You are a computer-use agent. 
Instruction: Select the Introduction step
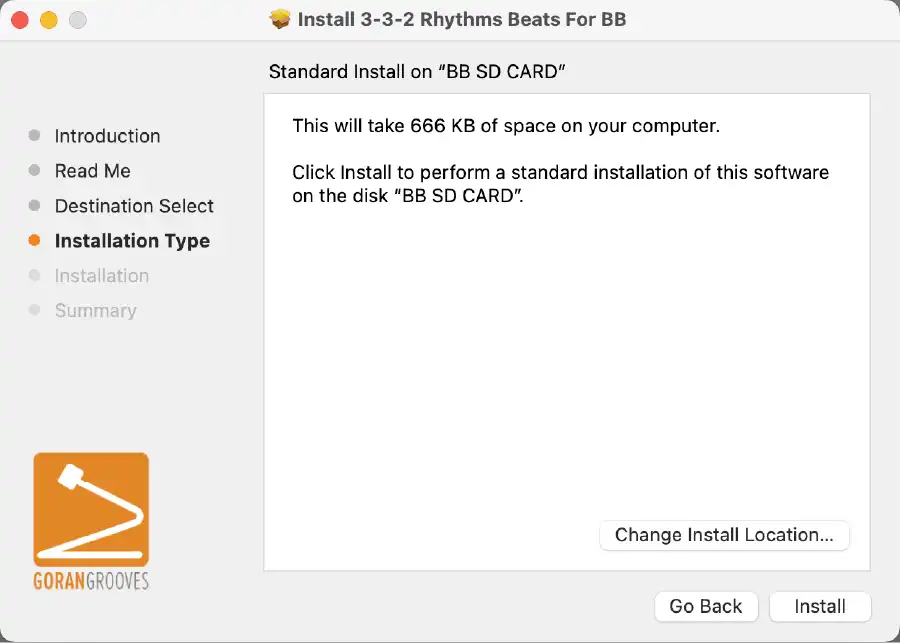107,136
